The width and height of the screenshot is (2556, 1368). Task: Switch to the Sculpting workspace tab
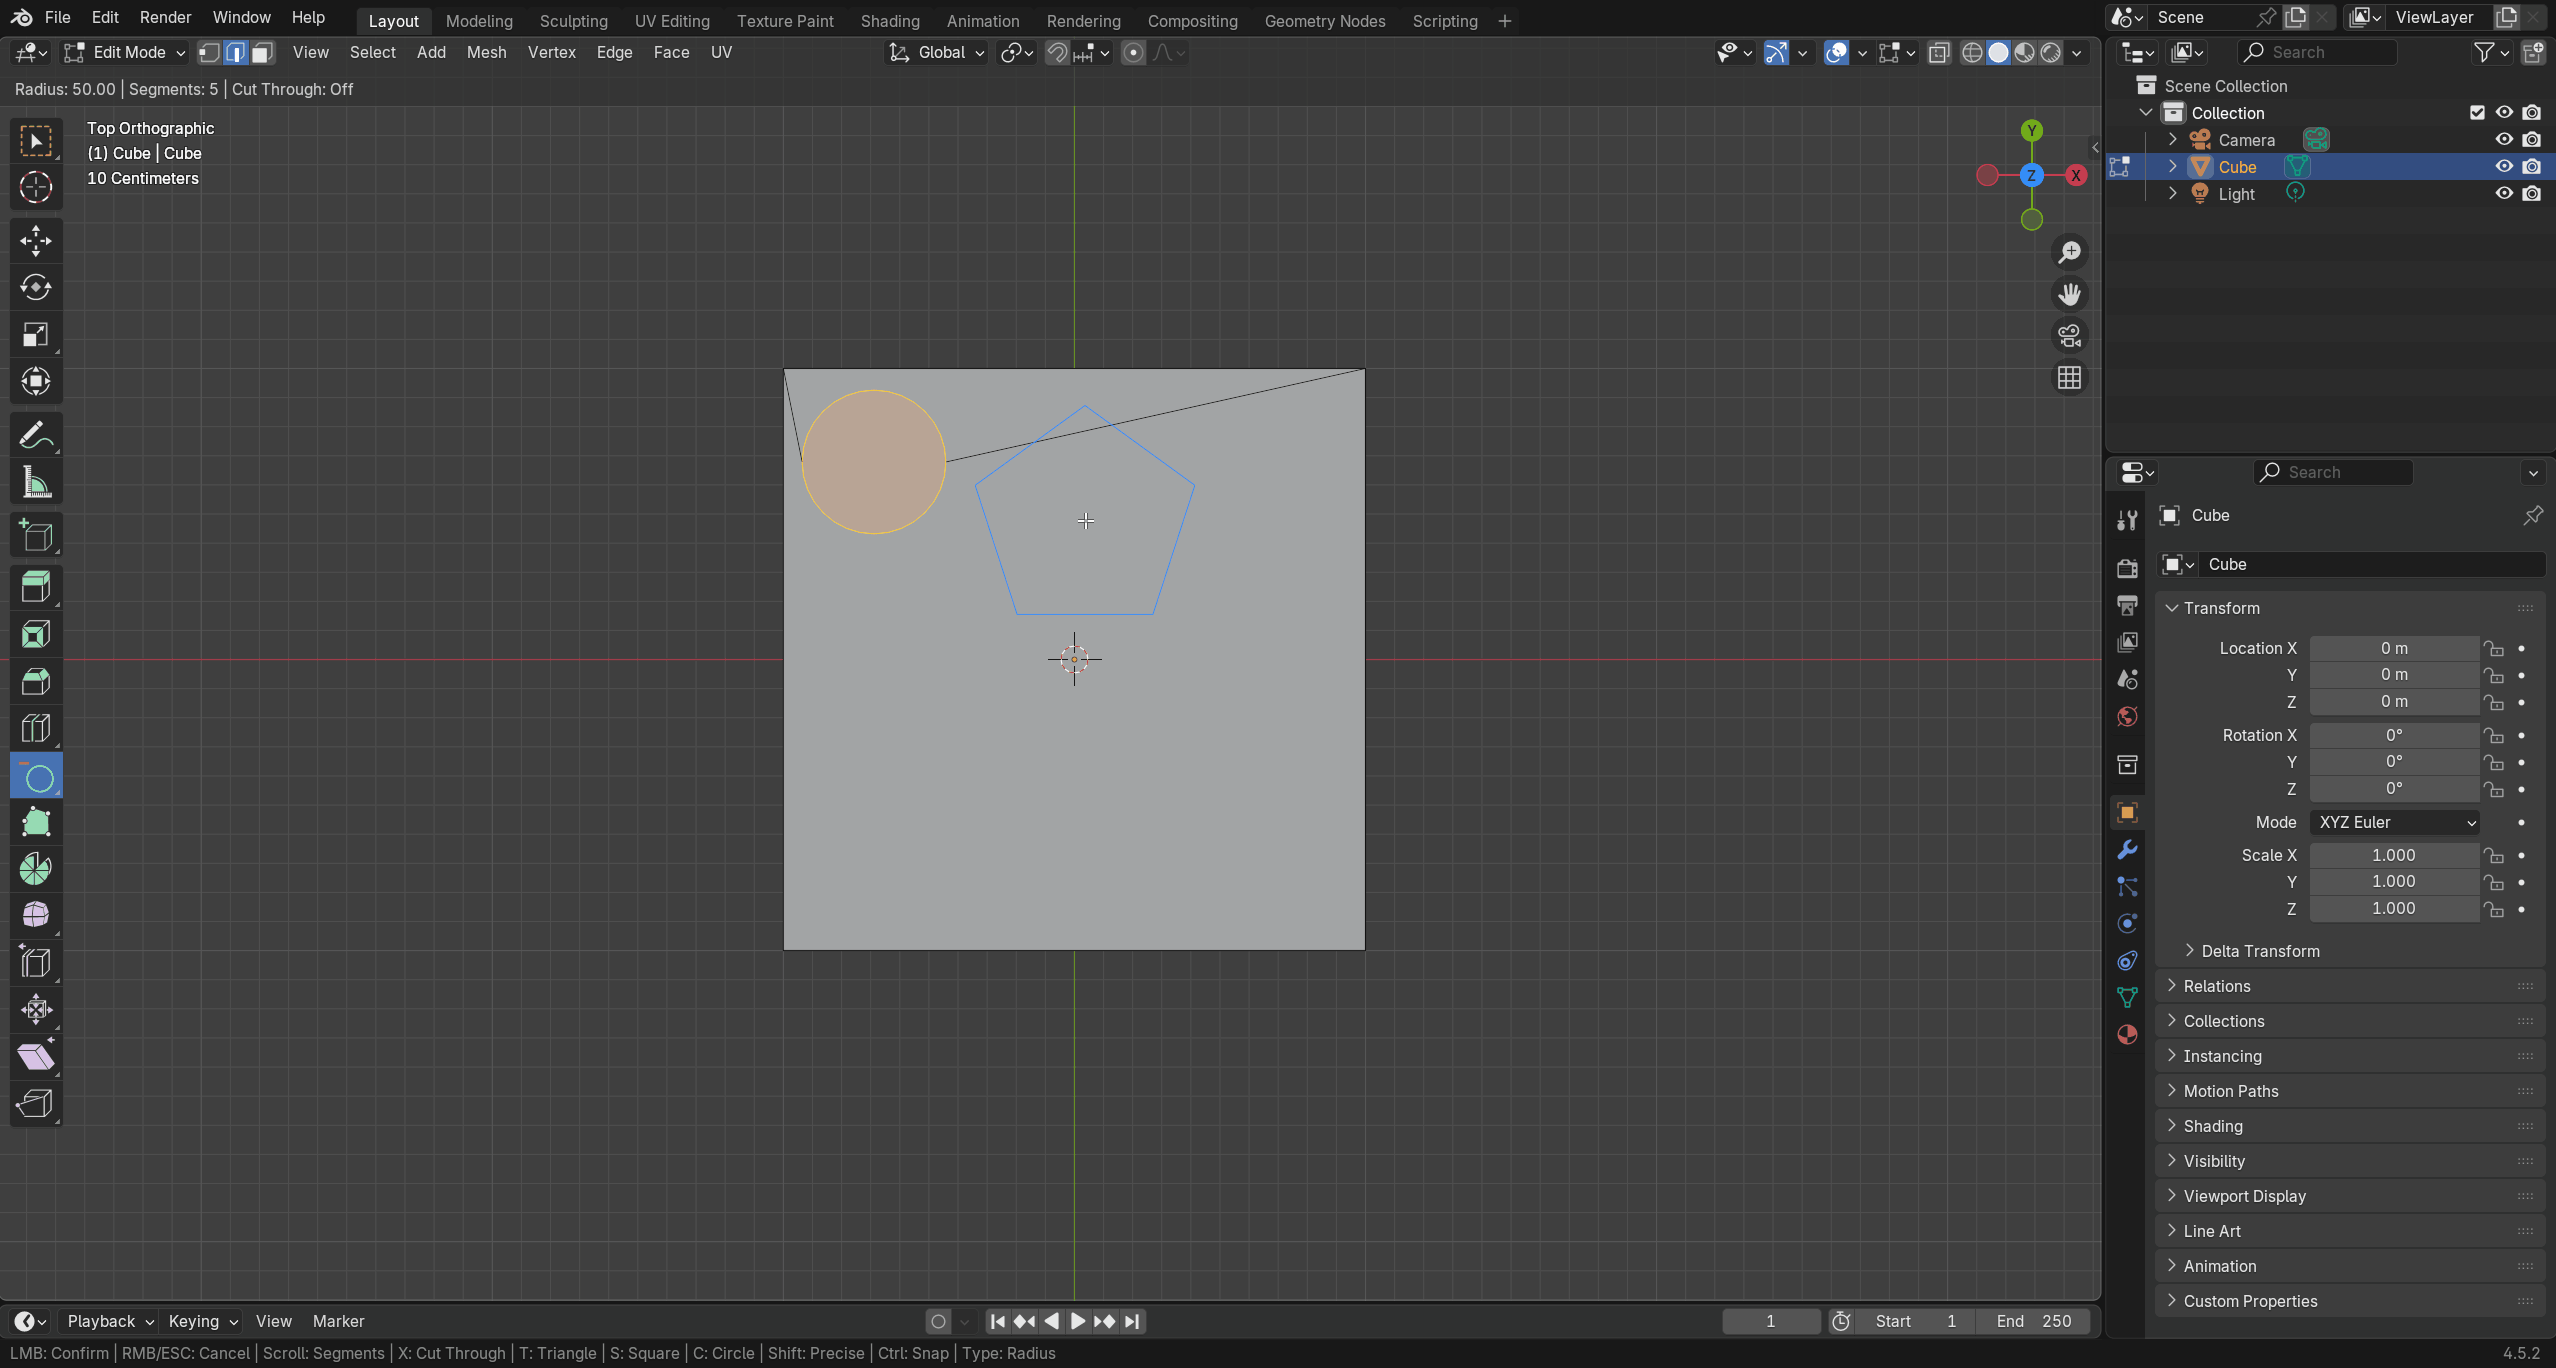coord(573,21)
